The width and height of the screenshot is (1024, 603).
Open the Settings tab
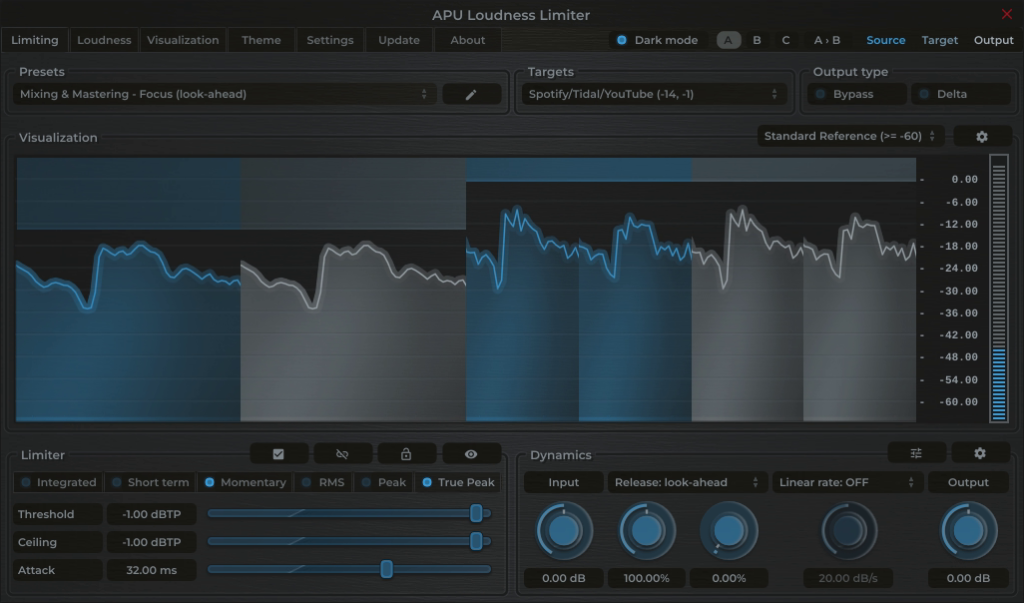click(x=330, y=40)
